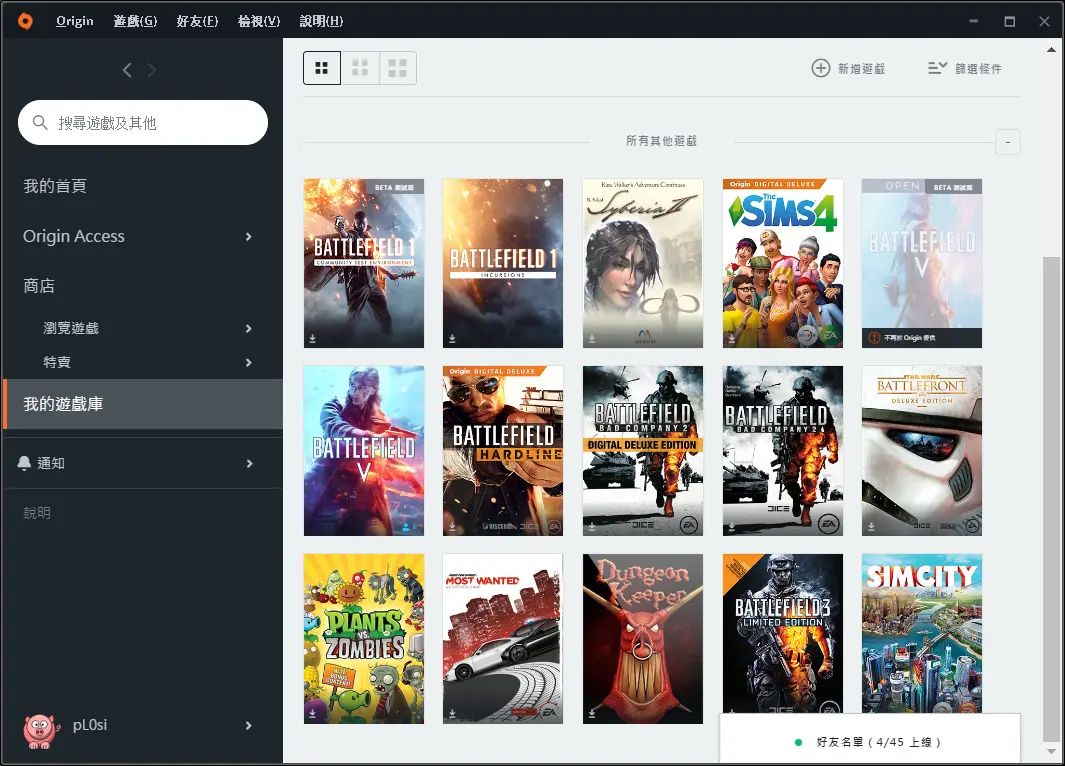1065x766 pixels.
Task: Open the SimCity game tile
Action: point(922,633)
